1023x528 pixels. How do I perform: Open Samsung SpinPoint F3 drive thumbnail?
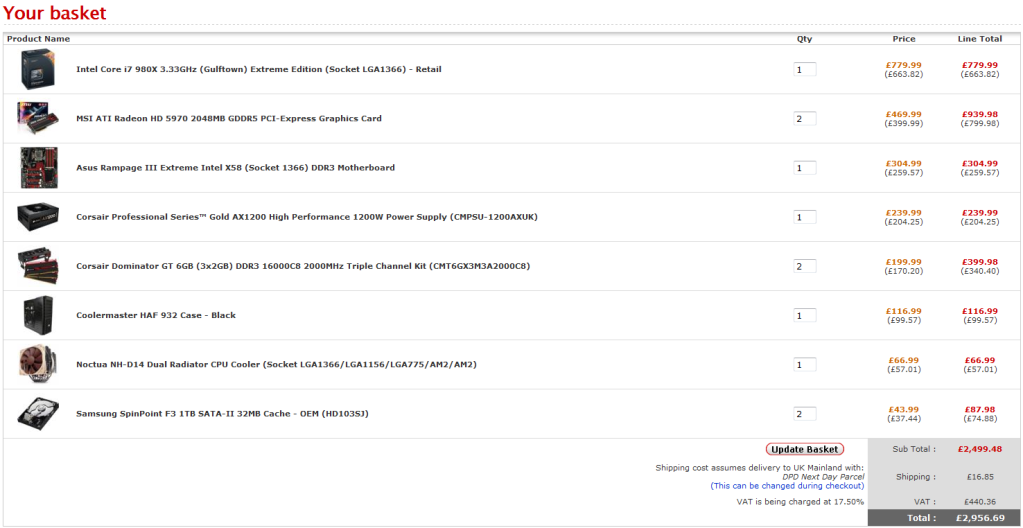(38, 413)
